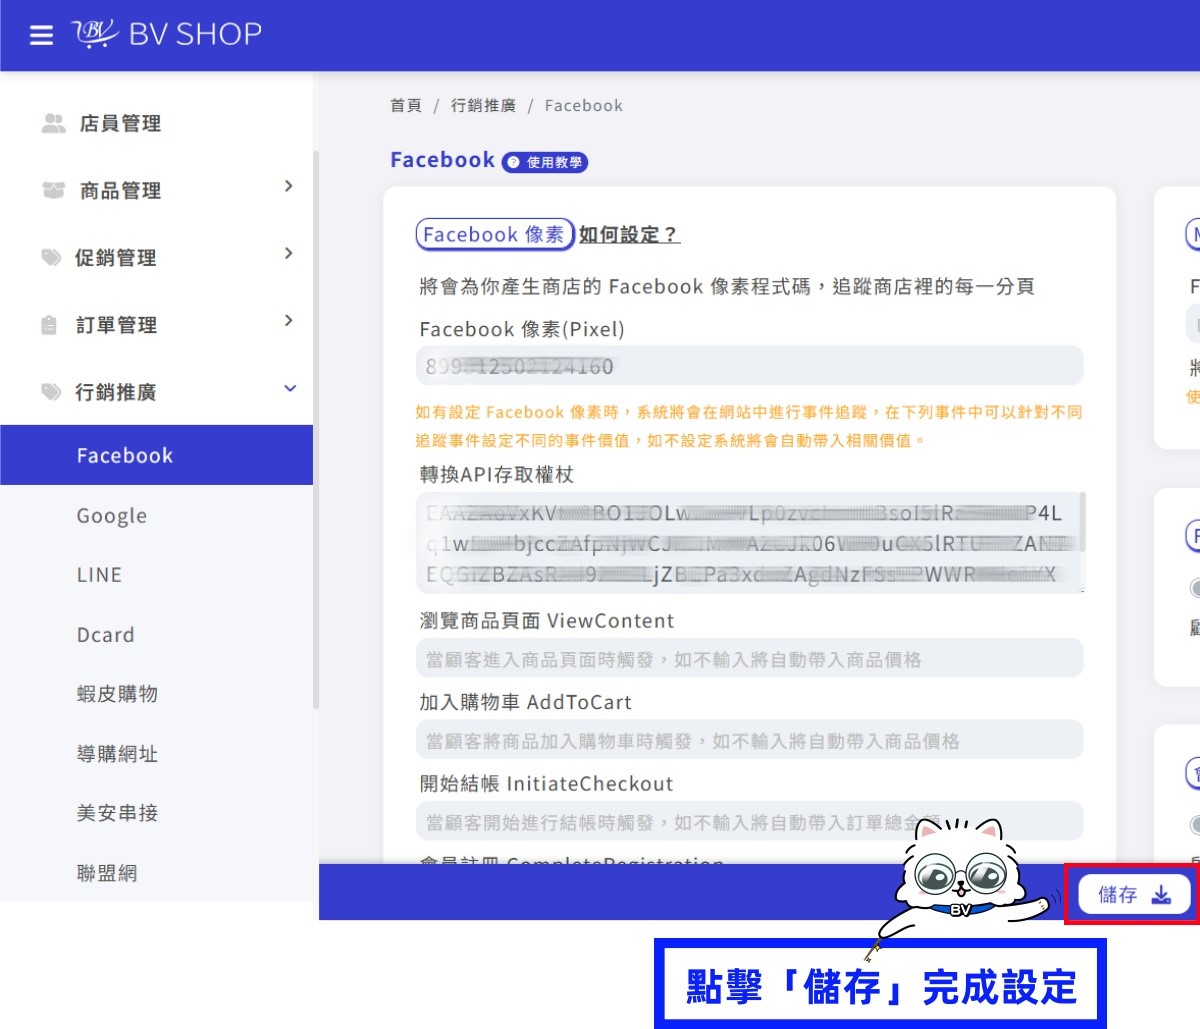Collapse the 行銷推廣 chevron
This screenshot has width=1200, height=1029.
(290, 388)
